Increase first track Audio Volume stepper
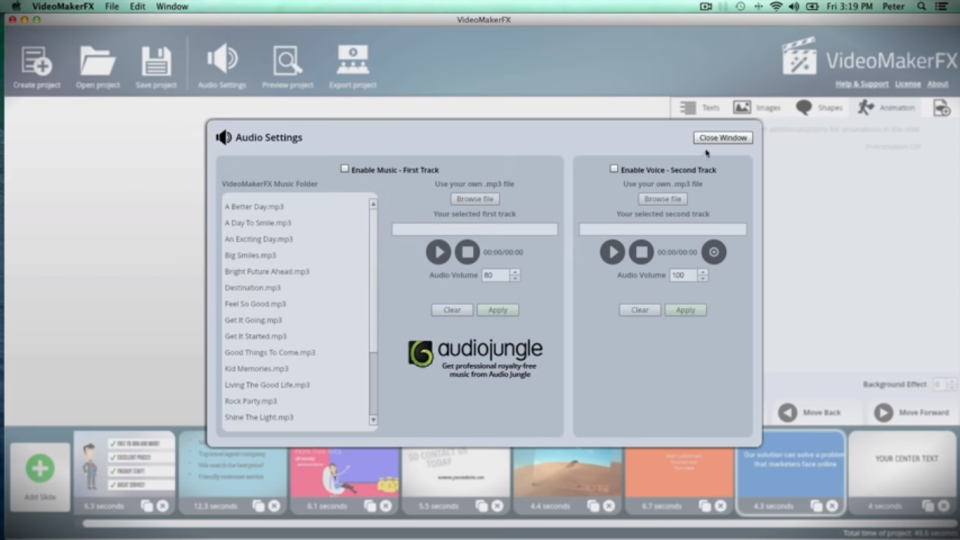960x540 pixels. [x=515, y=272]
